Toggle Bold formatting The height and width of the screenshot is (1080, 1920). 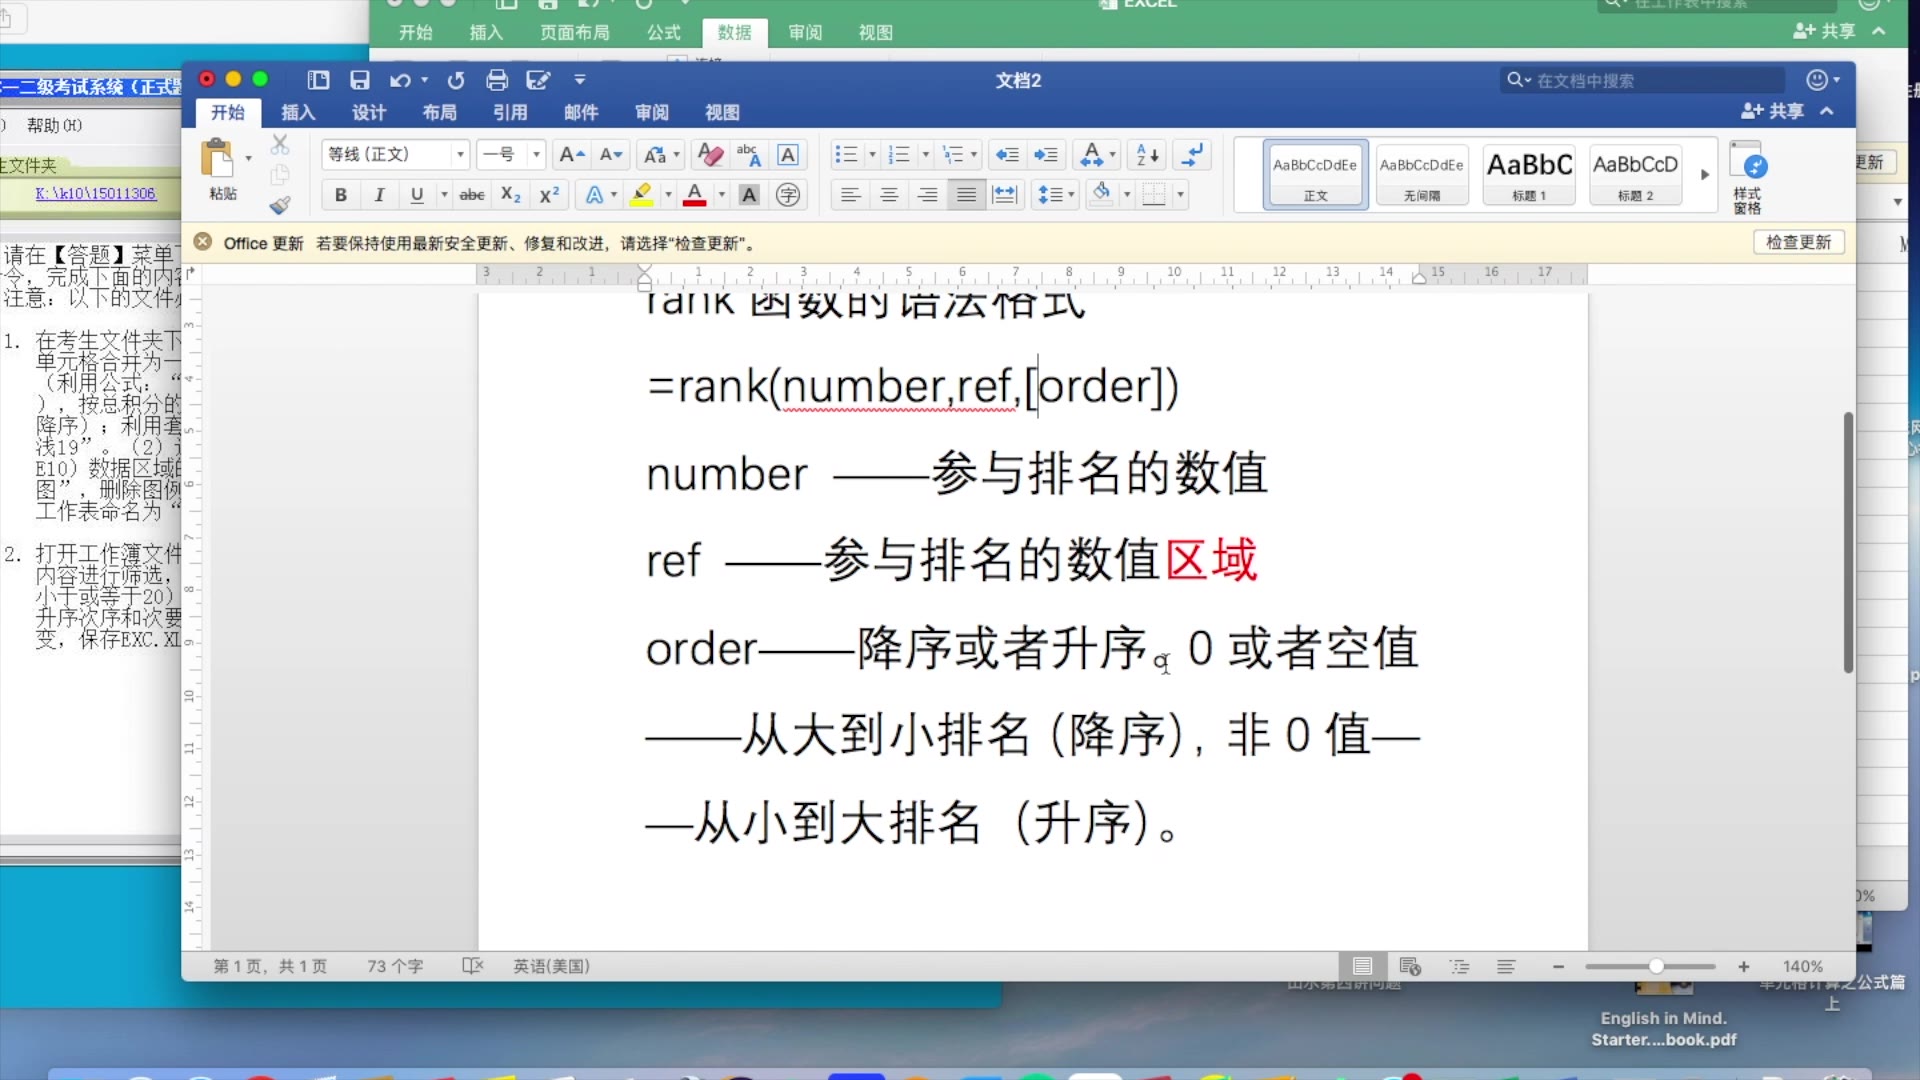tap(341, 195)
